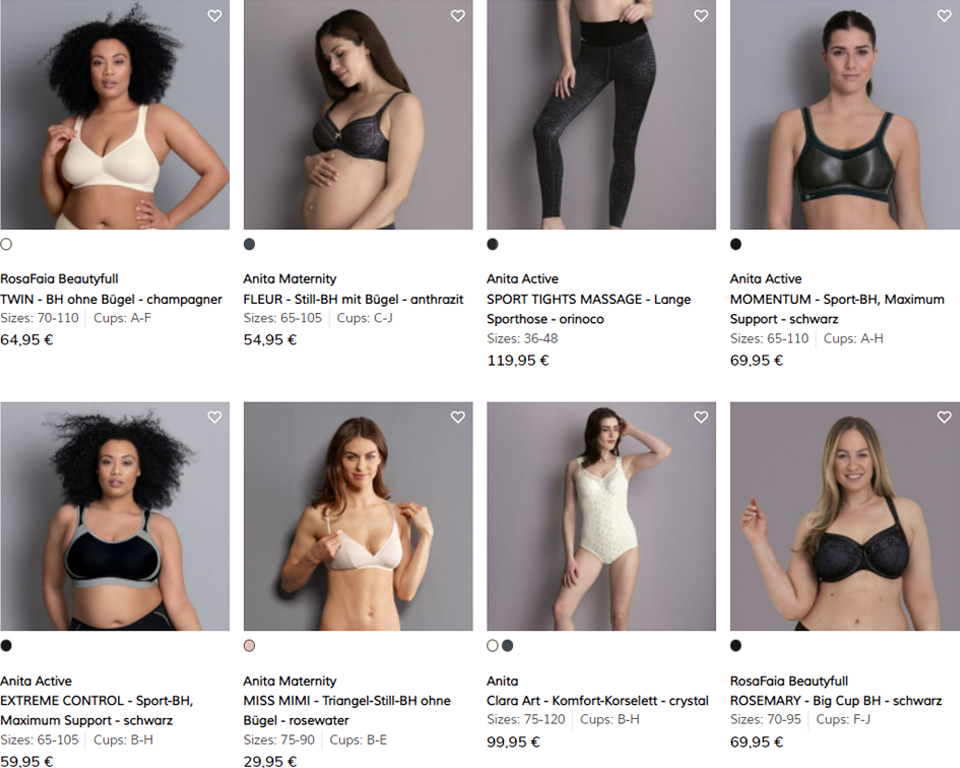Screen dimensions: 960x768
Task: Open the MISS MIMI nursing bra photo
Action: click(x=358, y=516)
